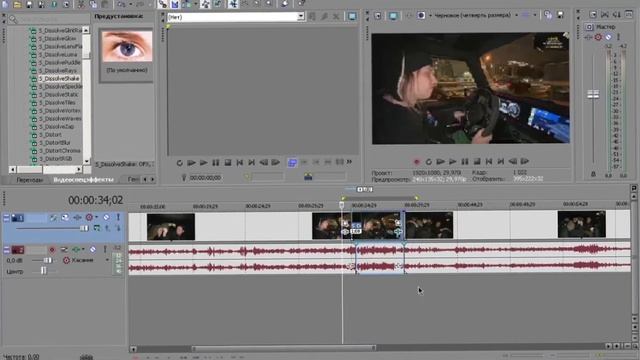Select S_DissolveTiles in the effects list
The width and height of the screenshot is (640, 360).
(x=57, y=102)
